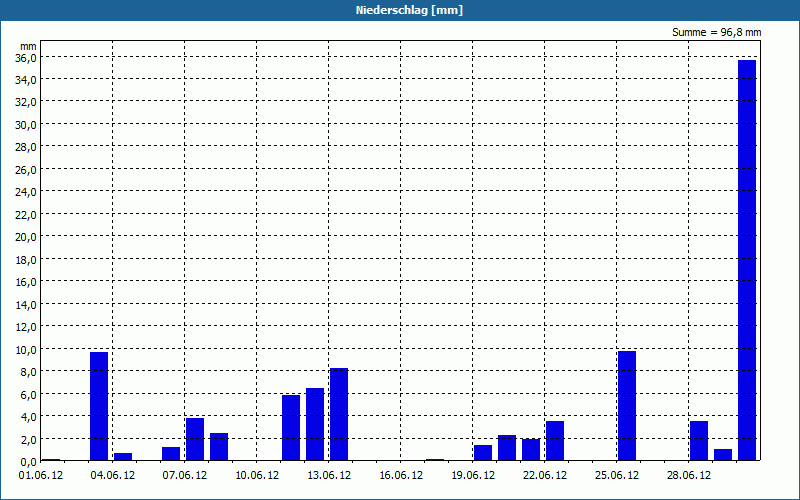Select the 16,0 y-axis value
The height and width of the screenshot is (500, 800).
[26, 282]
